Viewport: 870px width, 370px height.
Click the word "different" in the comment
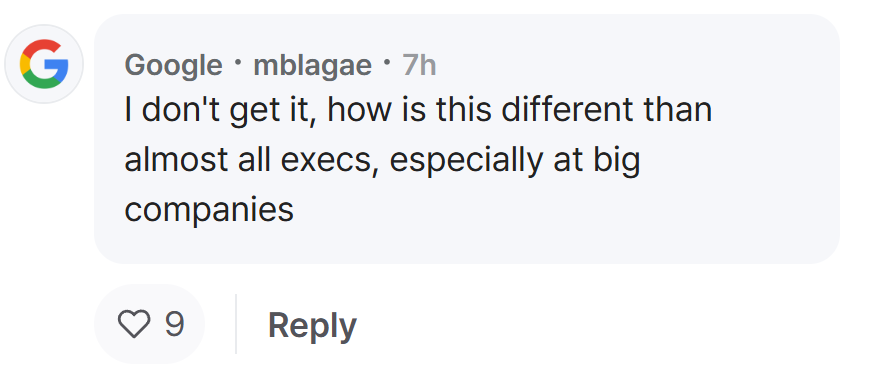566,109
